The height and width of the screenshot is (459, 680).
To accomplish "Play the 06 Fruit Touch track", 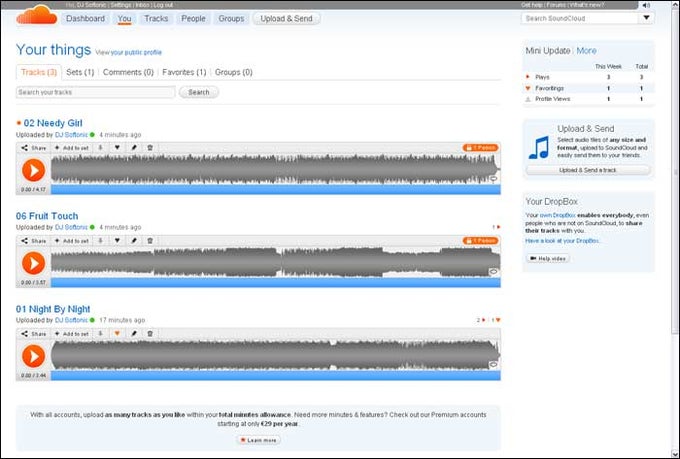I will [x=33, y=263].
